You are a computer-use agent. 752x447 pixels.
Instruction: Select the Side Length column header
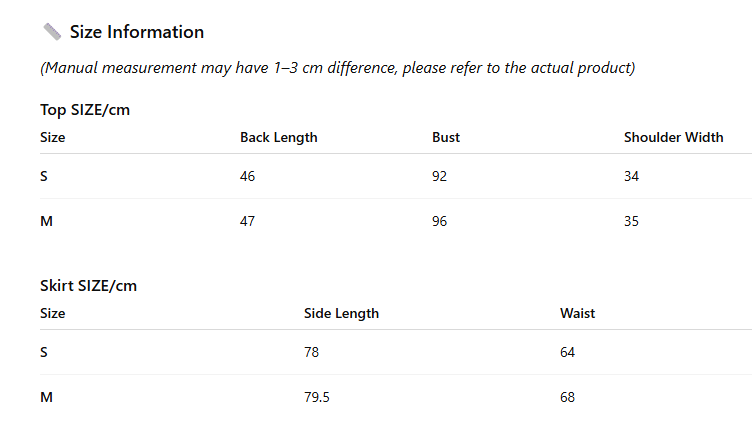pyautogui.click(x=341, y=313)
